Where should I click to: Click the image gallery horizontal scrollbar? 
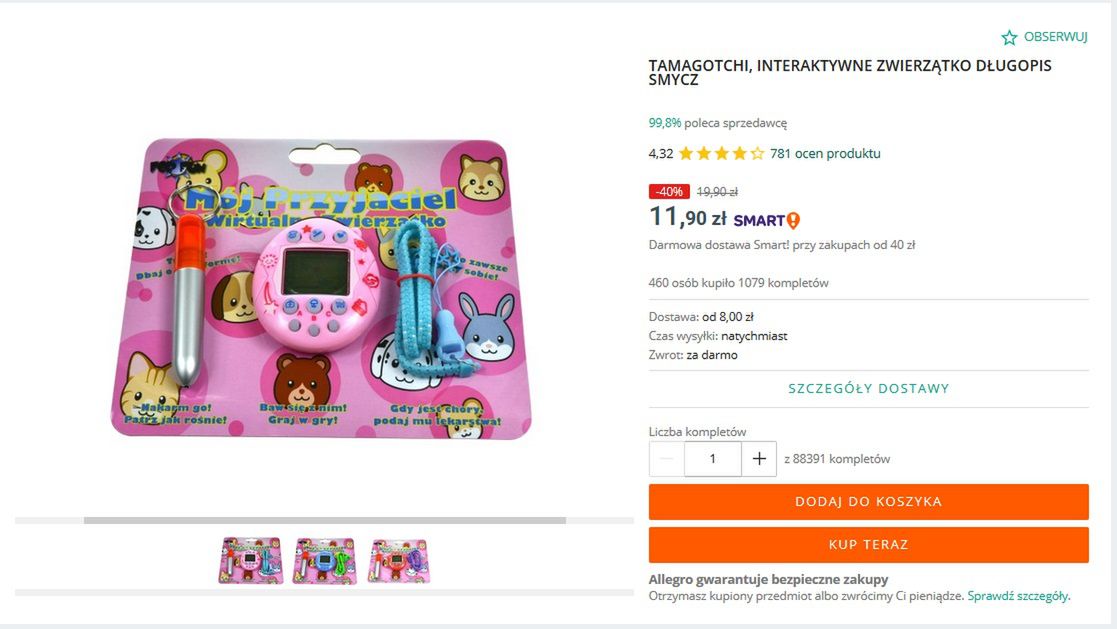(325, 520)
